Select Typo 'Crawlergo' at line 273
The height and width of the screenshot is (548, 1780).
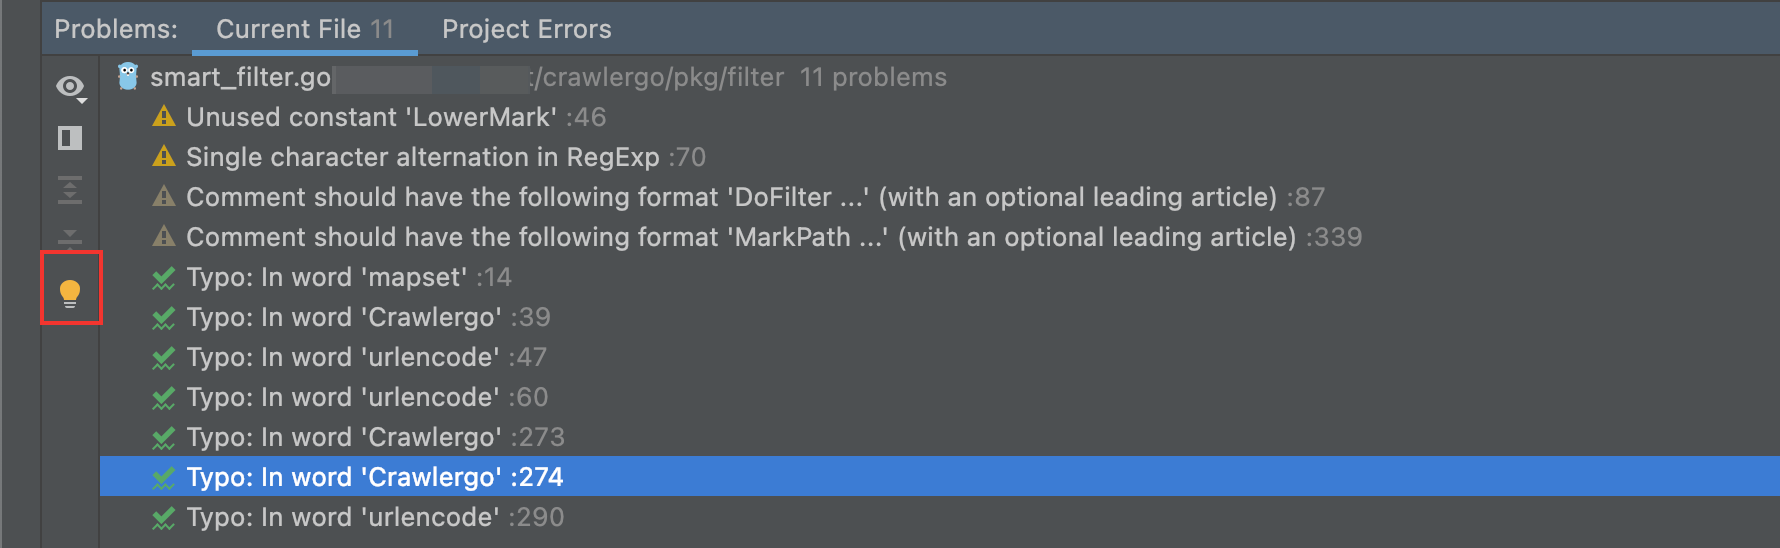point(375,437)
